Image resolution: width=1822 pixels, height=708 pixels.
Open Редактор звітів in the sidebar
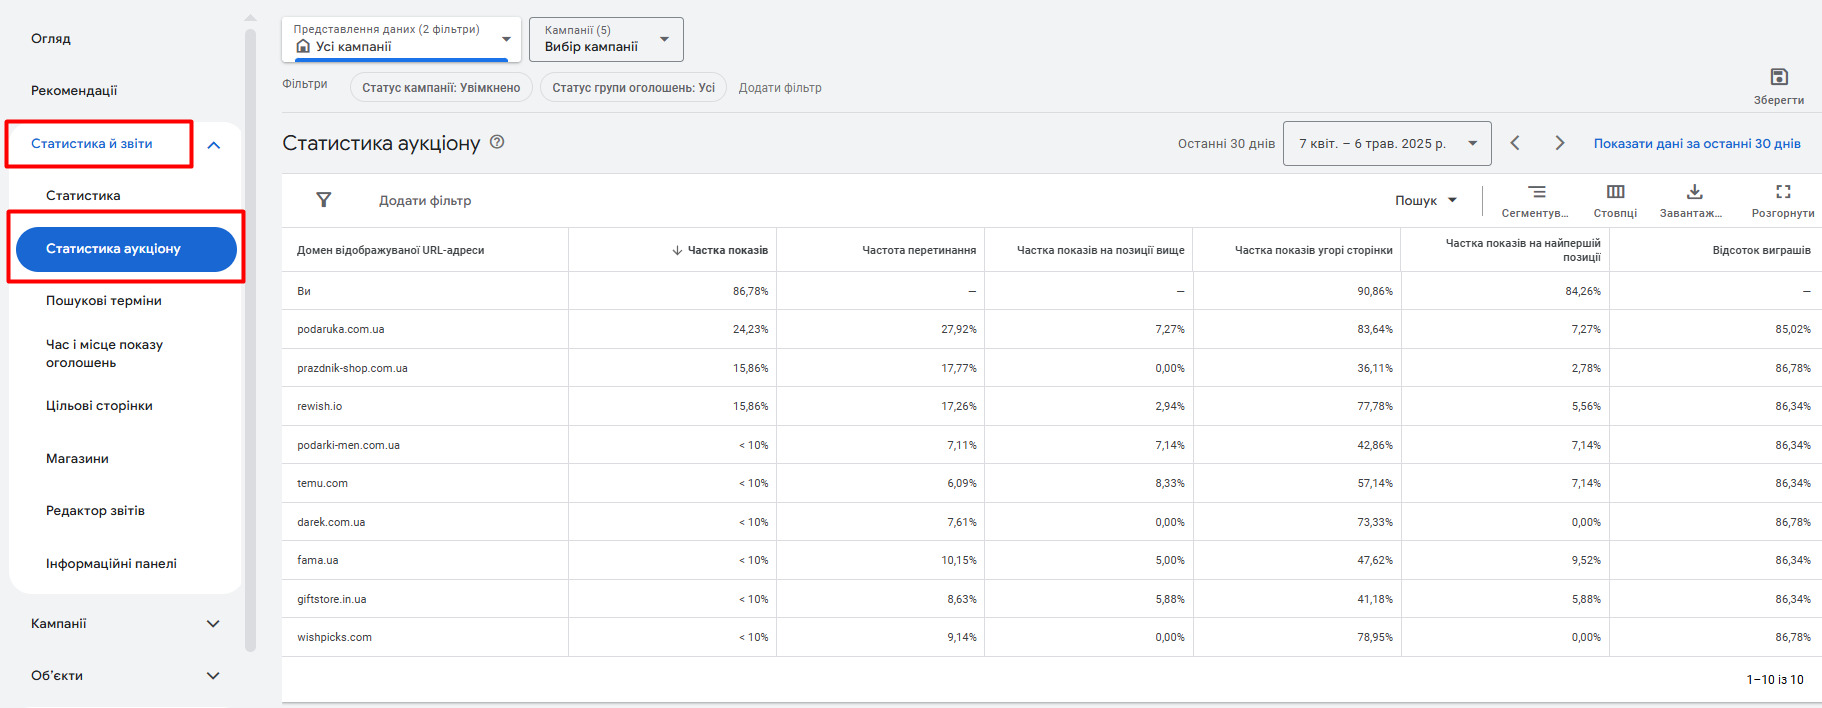point(95,510)
